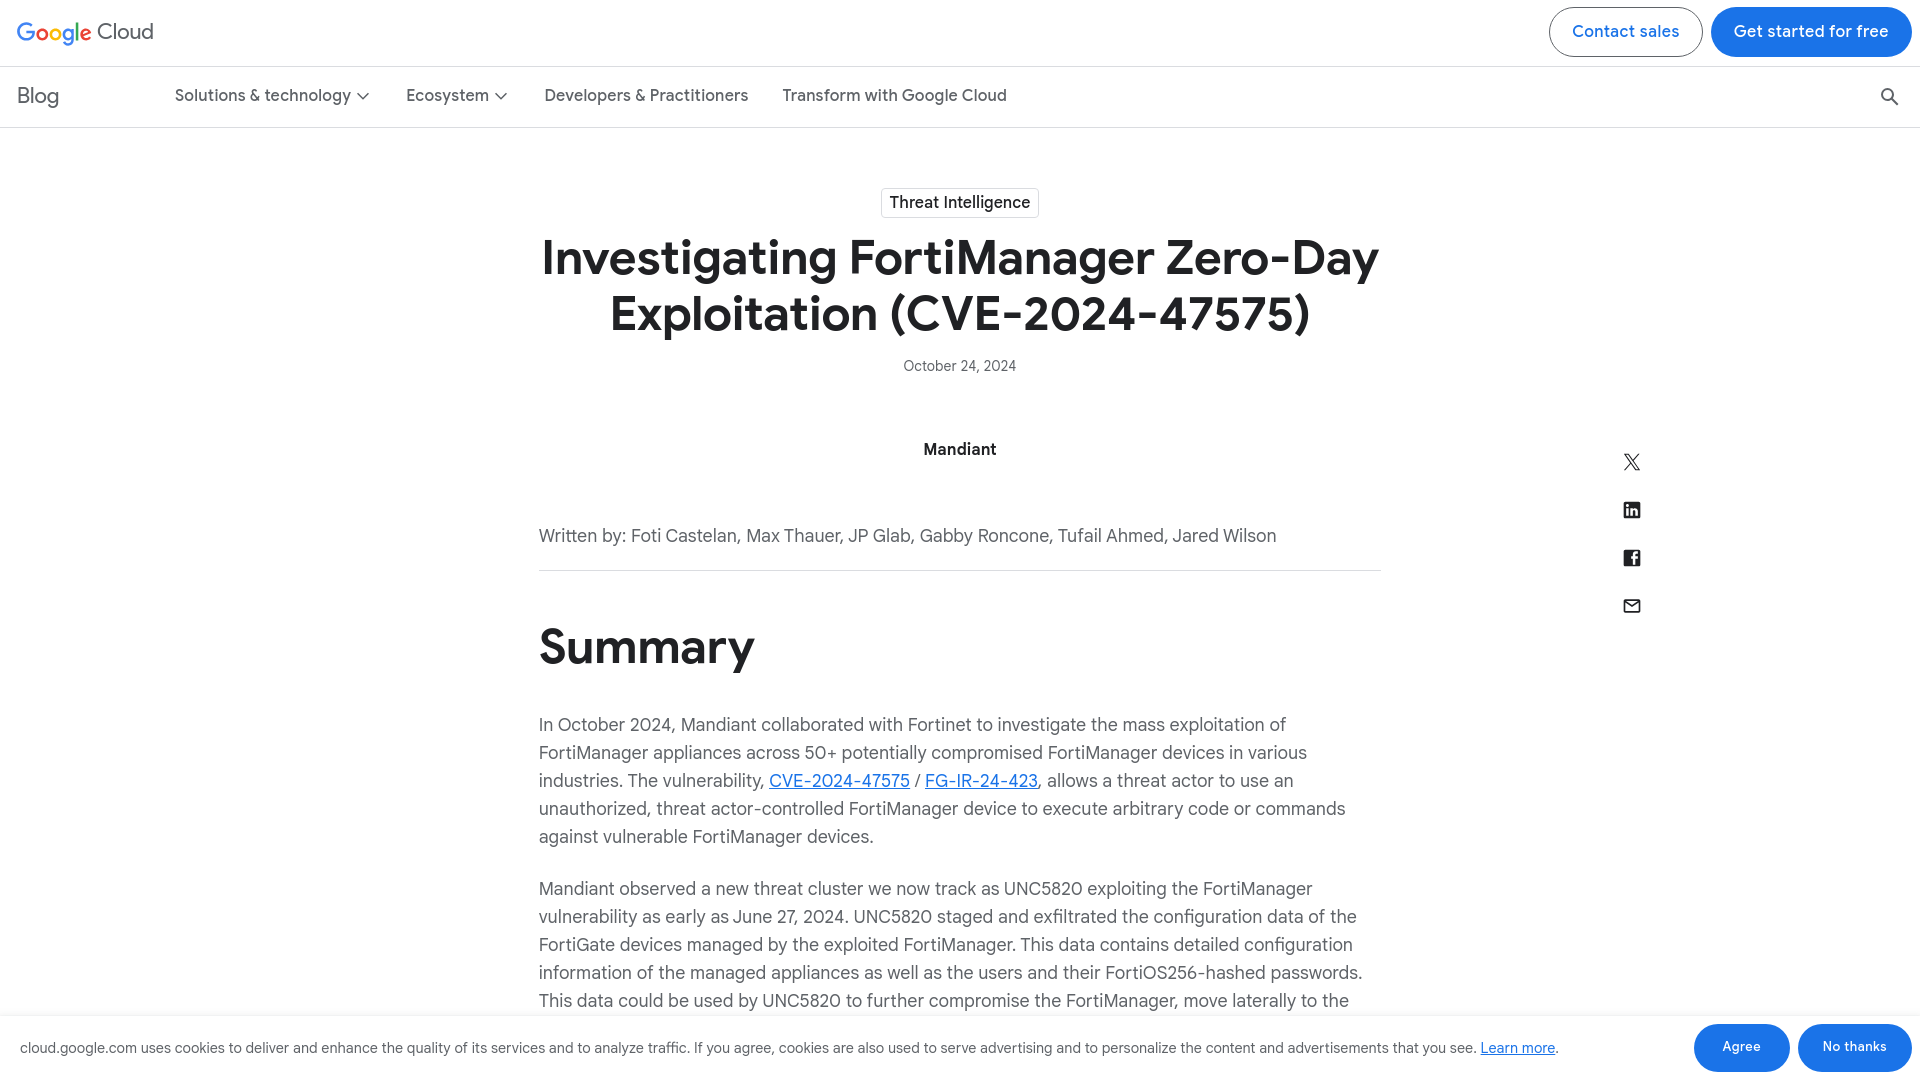Expand the Ecosystem dropdown menu
This screenshot has width=1920, height=1080.
456,95
